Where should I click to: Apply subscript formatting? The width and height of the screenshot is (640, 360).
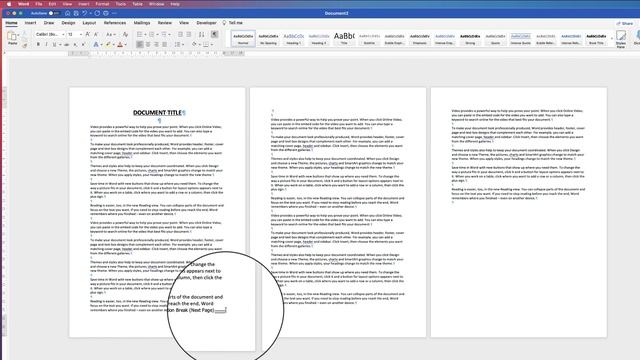coord(75,44)
